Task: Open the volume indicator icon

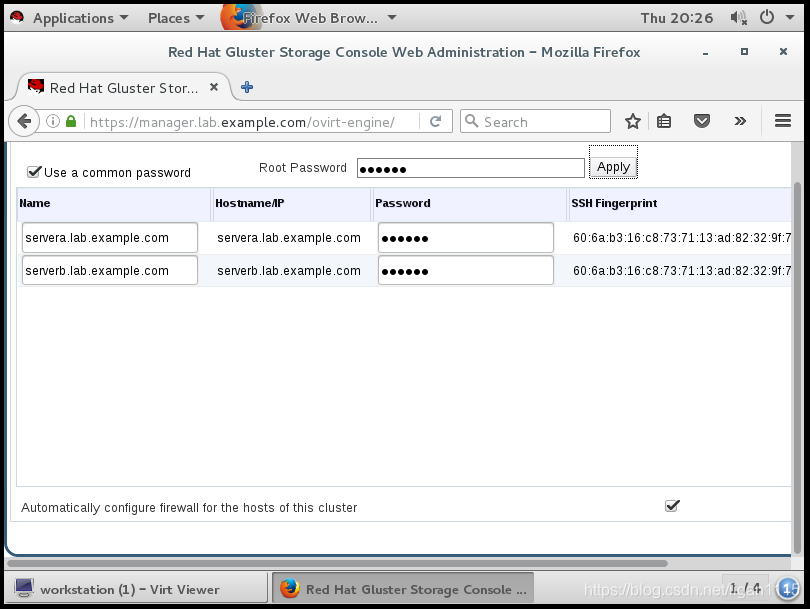Action: (x=738, y=18)
